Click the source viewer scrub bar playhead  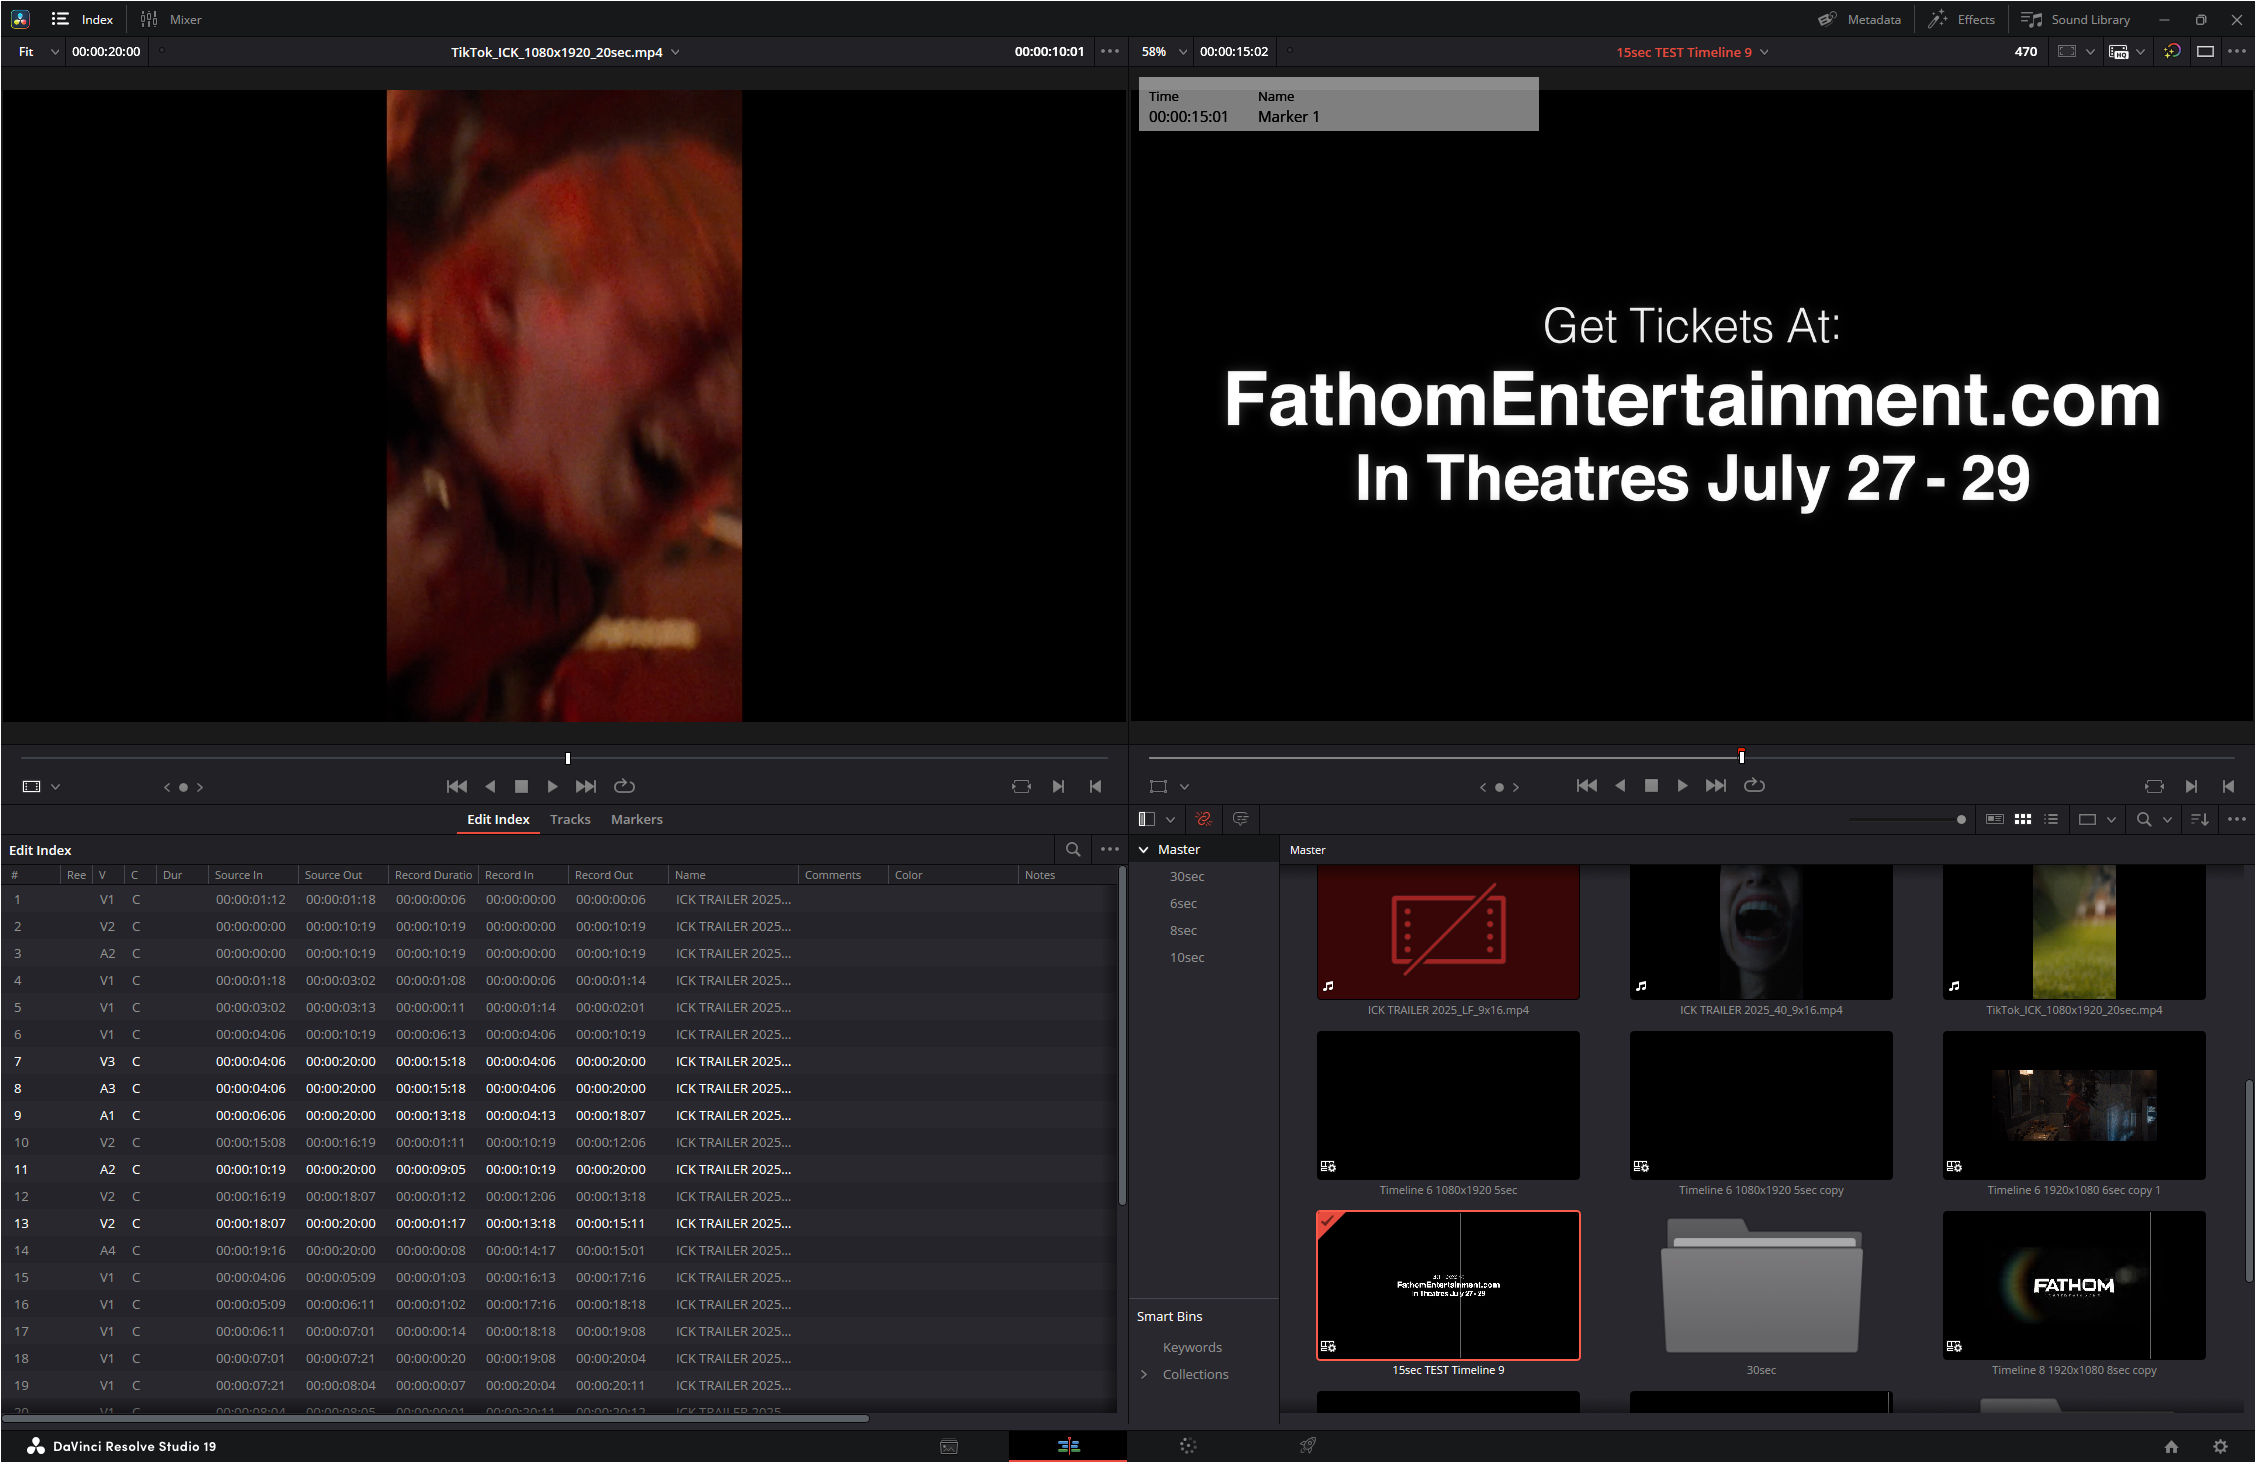[568, 758]
